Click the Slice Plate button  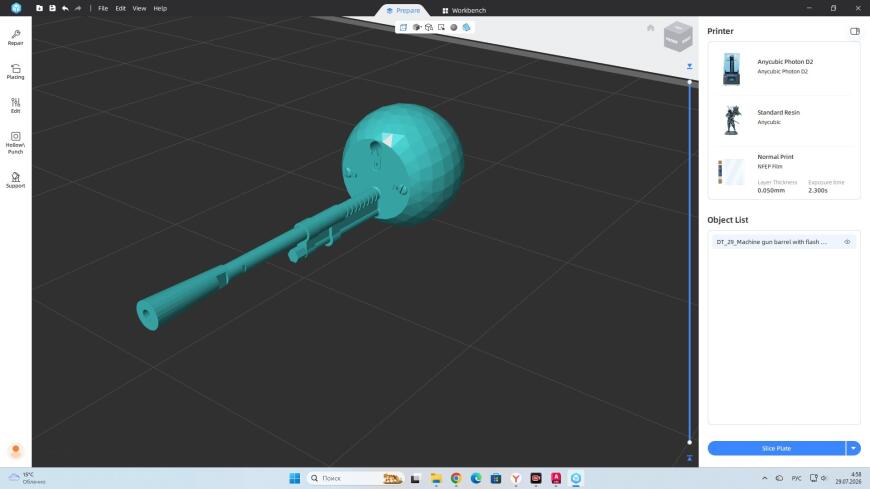coord(776,448)
